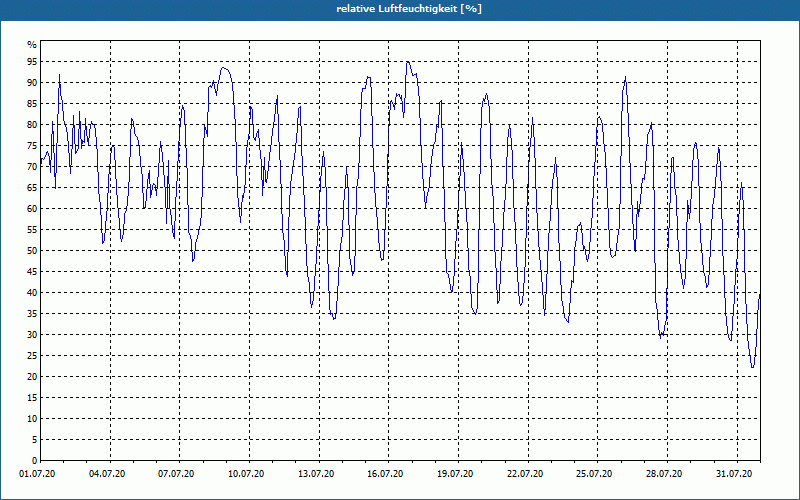Click the y-axis value "80"

(32, 124)
